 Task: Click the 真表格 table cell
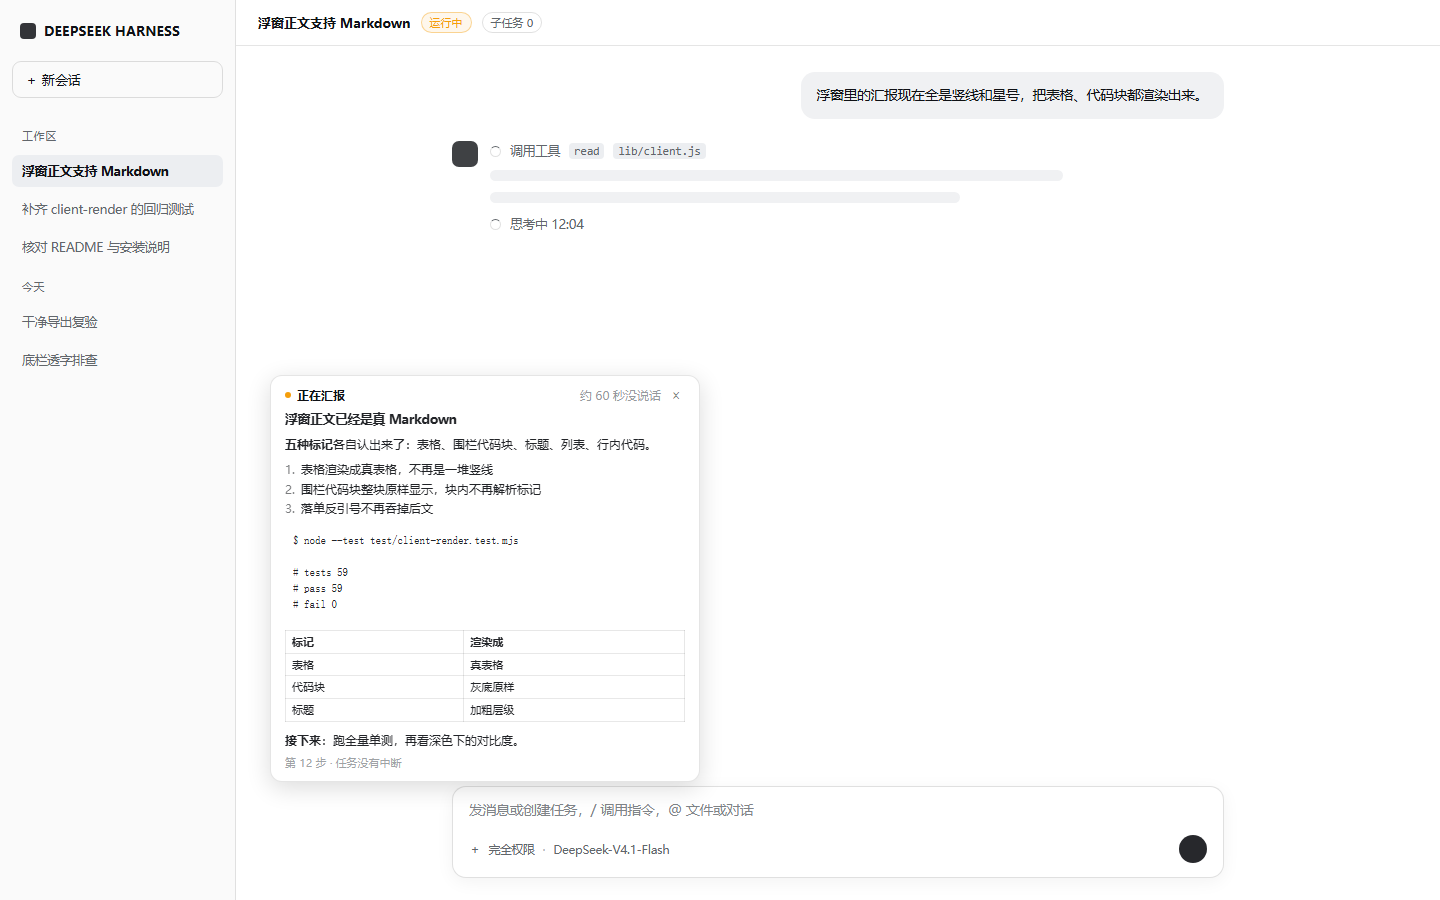(x=574, y=665)
